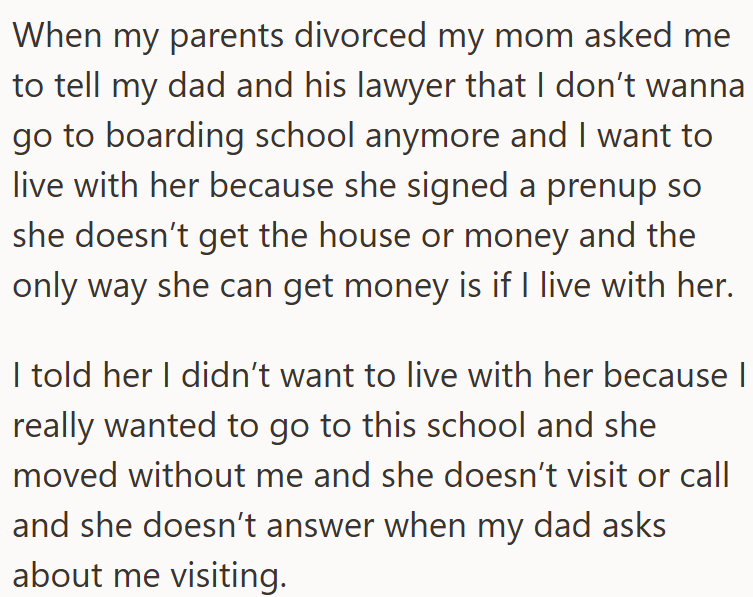Click "only way" at paragraph's last line
The width and height of the screenshot is (753, 597).
point(80,285)
